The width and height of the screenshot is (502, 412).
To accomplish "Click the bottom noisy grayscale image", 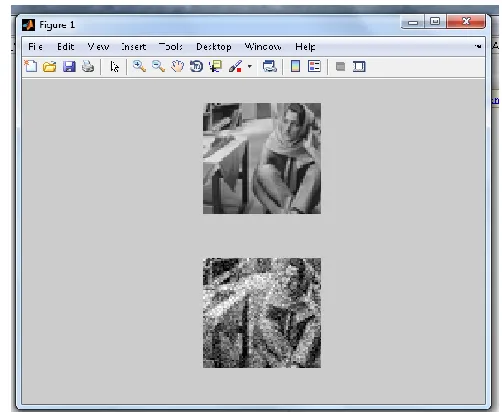I will click(x=262, y=313).
